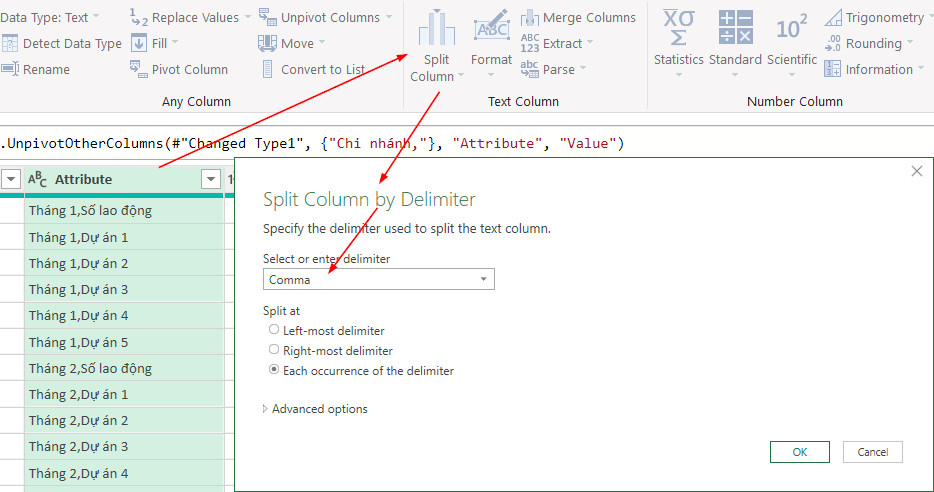Click the Scientific 10² icon

(x=792, y=28)
